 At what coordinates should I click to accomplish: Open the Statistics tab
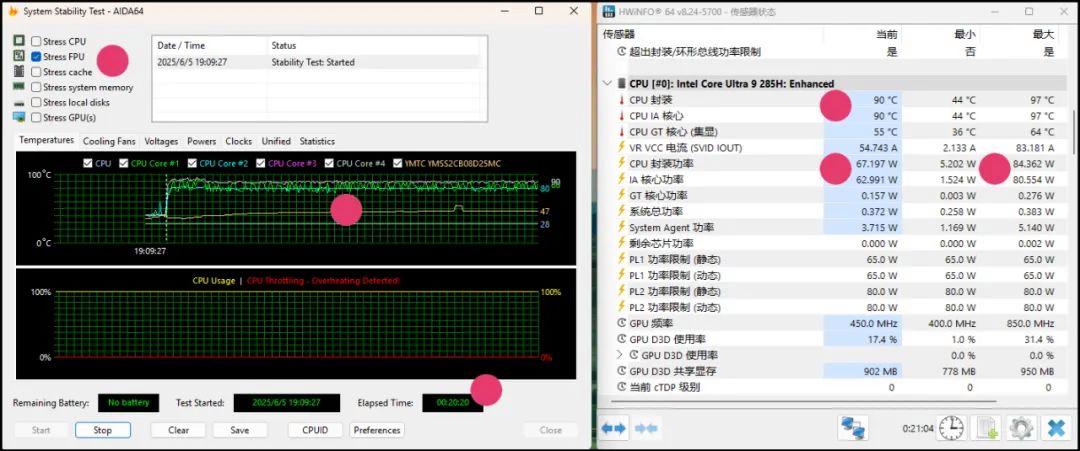(x=317, y=141)
